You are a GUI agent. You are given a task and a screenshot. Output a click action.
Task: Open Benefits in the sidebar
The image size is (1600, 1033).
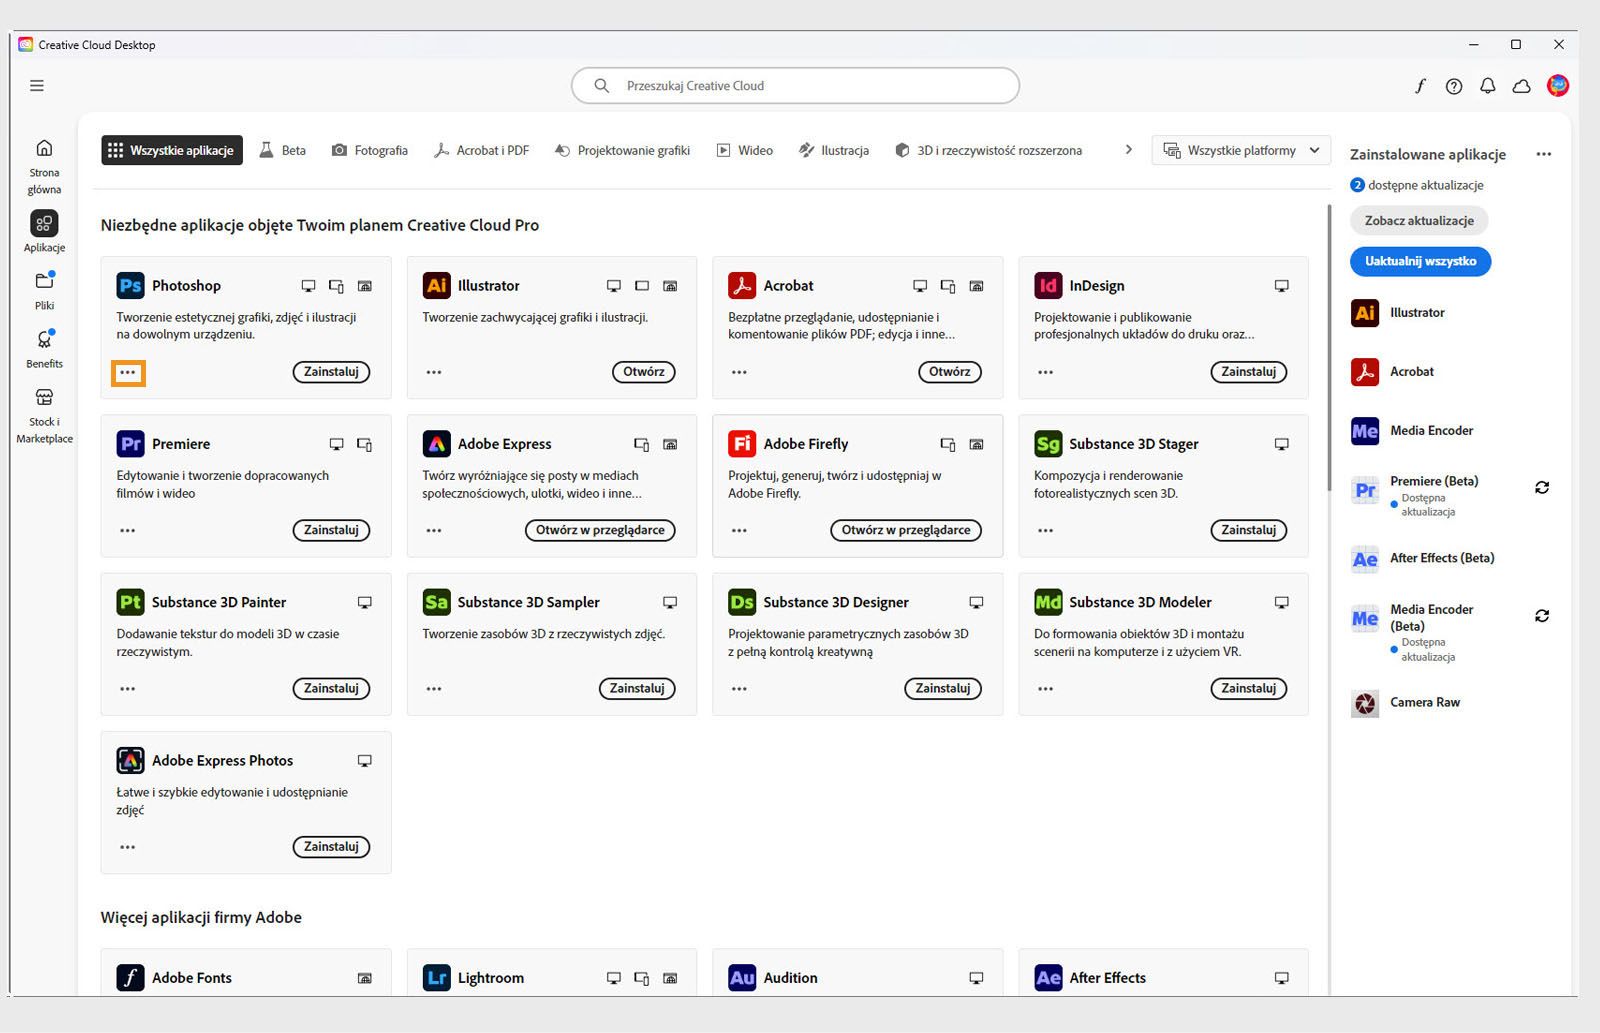pyautogui.click(x=44, y=349)
